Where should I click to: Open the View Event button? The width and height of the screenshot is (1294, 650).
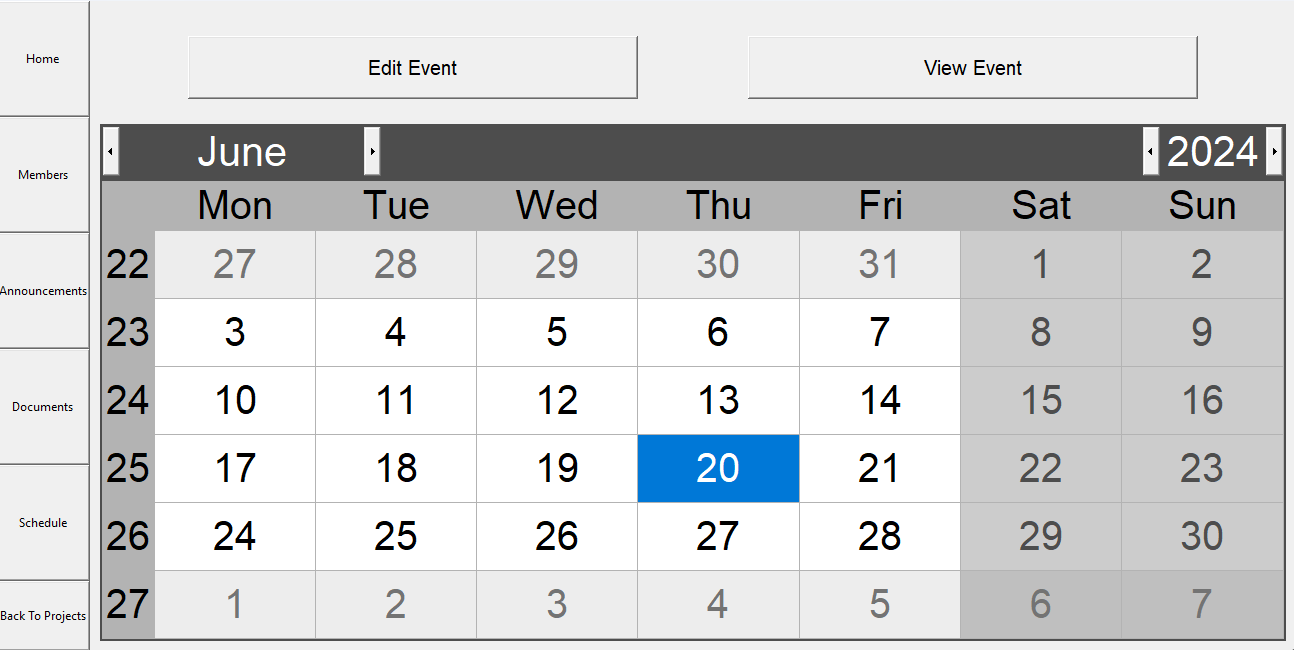(x=972, y=68)
